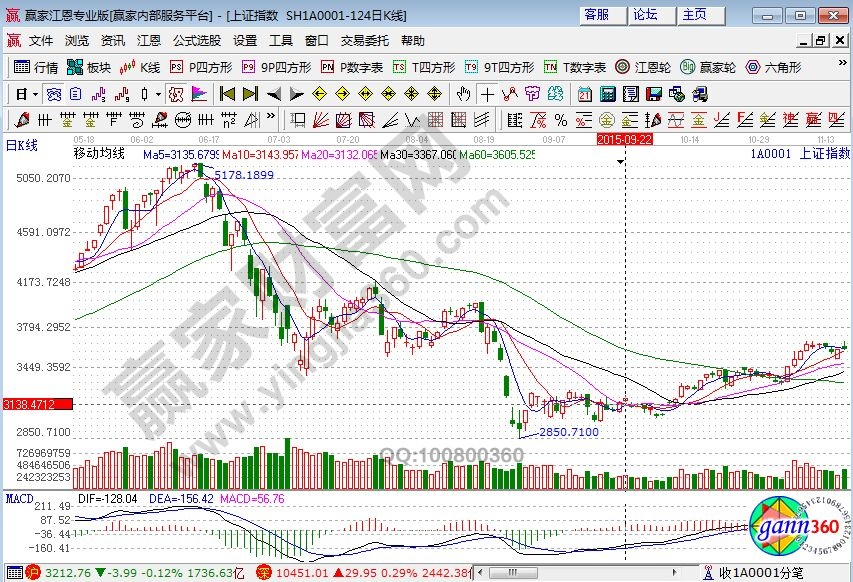Image resolution: width=853 pixels, height=582 pixels.
Task: Open the 板块 sector view
Action: (x=89, y=67)
